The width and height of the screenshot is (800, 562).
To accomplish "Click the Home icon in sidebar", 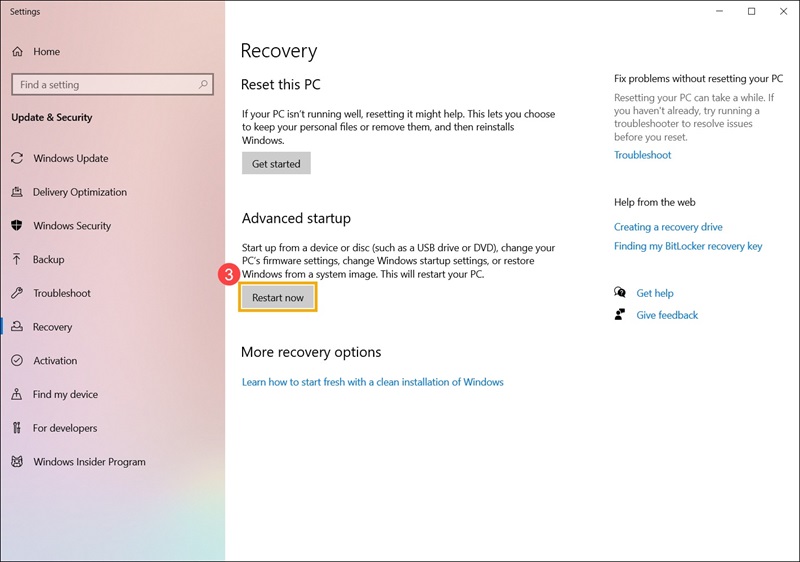I will coord(17,52).
